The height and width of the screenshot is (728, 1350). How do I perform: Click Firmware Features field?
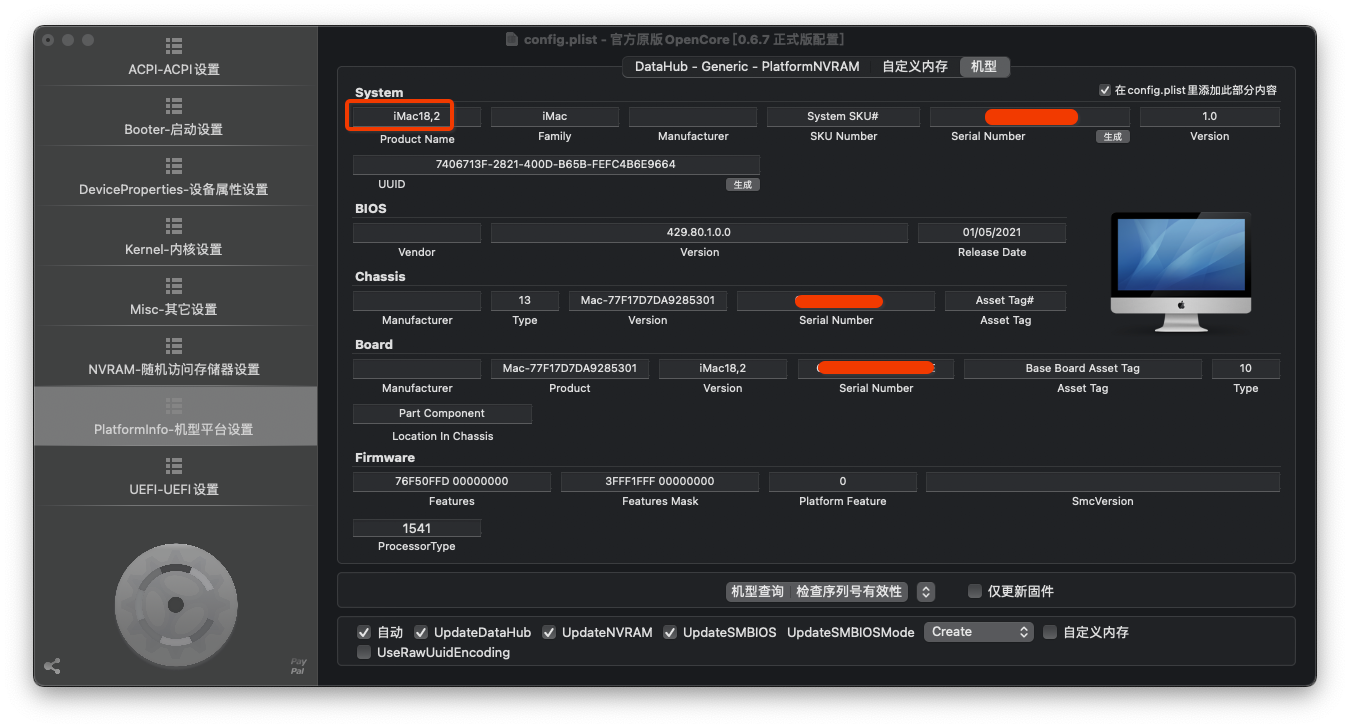pos(452,481)
